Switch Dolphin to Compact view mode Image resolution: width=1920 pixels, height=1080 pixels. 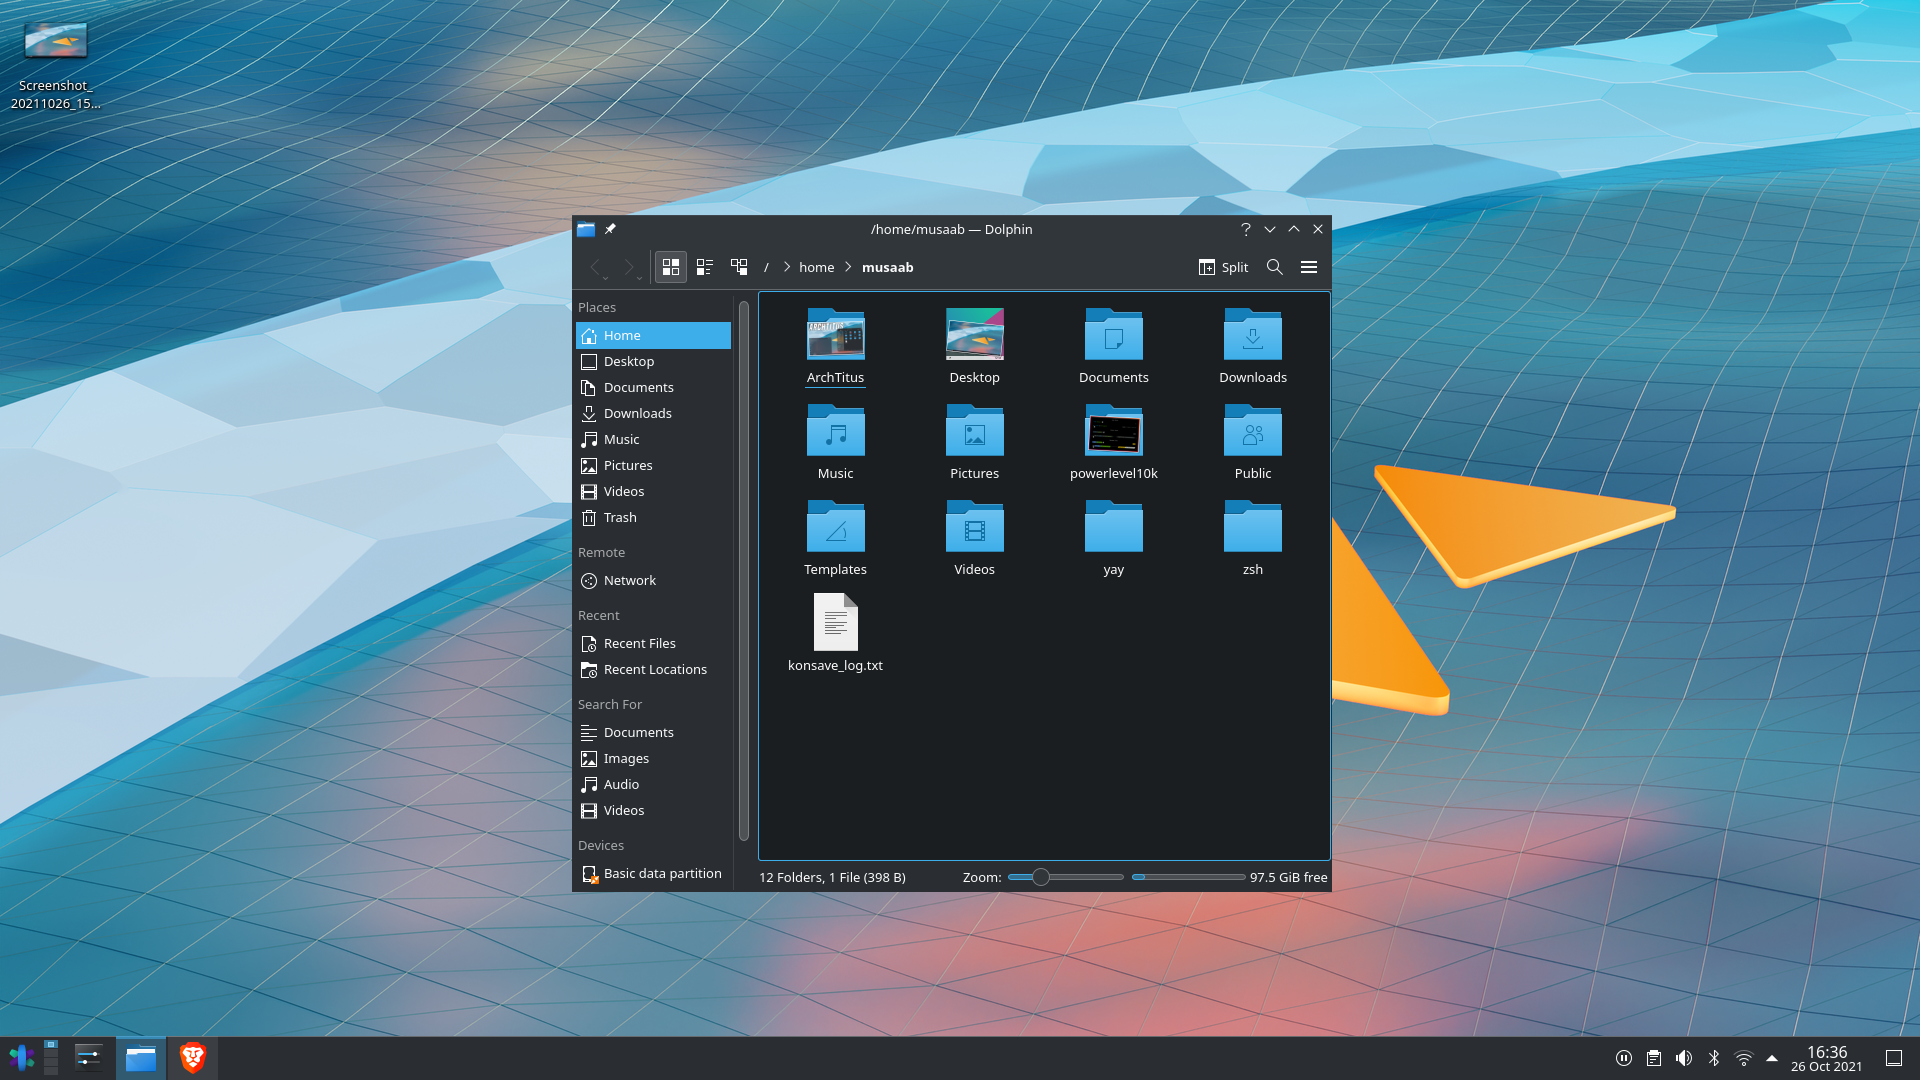705,267
